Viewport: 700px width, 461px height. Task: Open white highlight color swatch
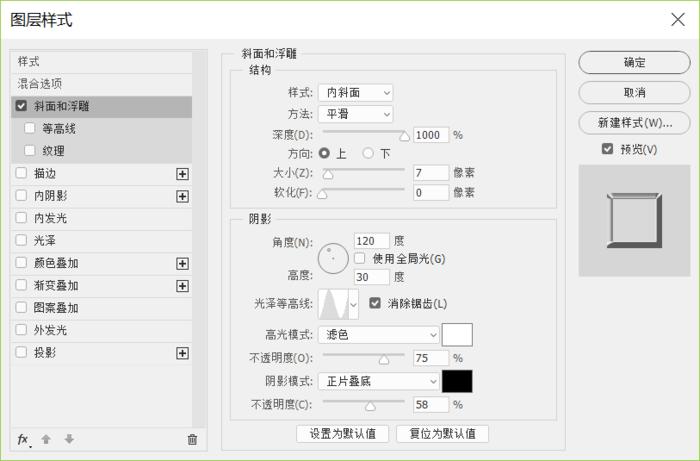click(457, 335)
